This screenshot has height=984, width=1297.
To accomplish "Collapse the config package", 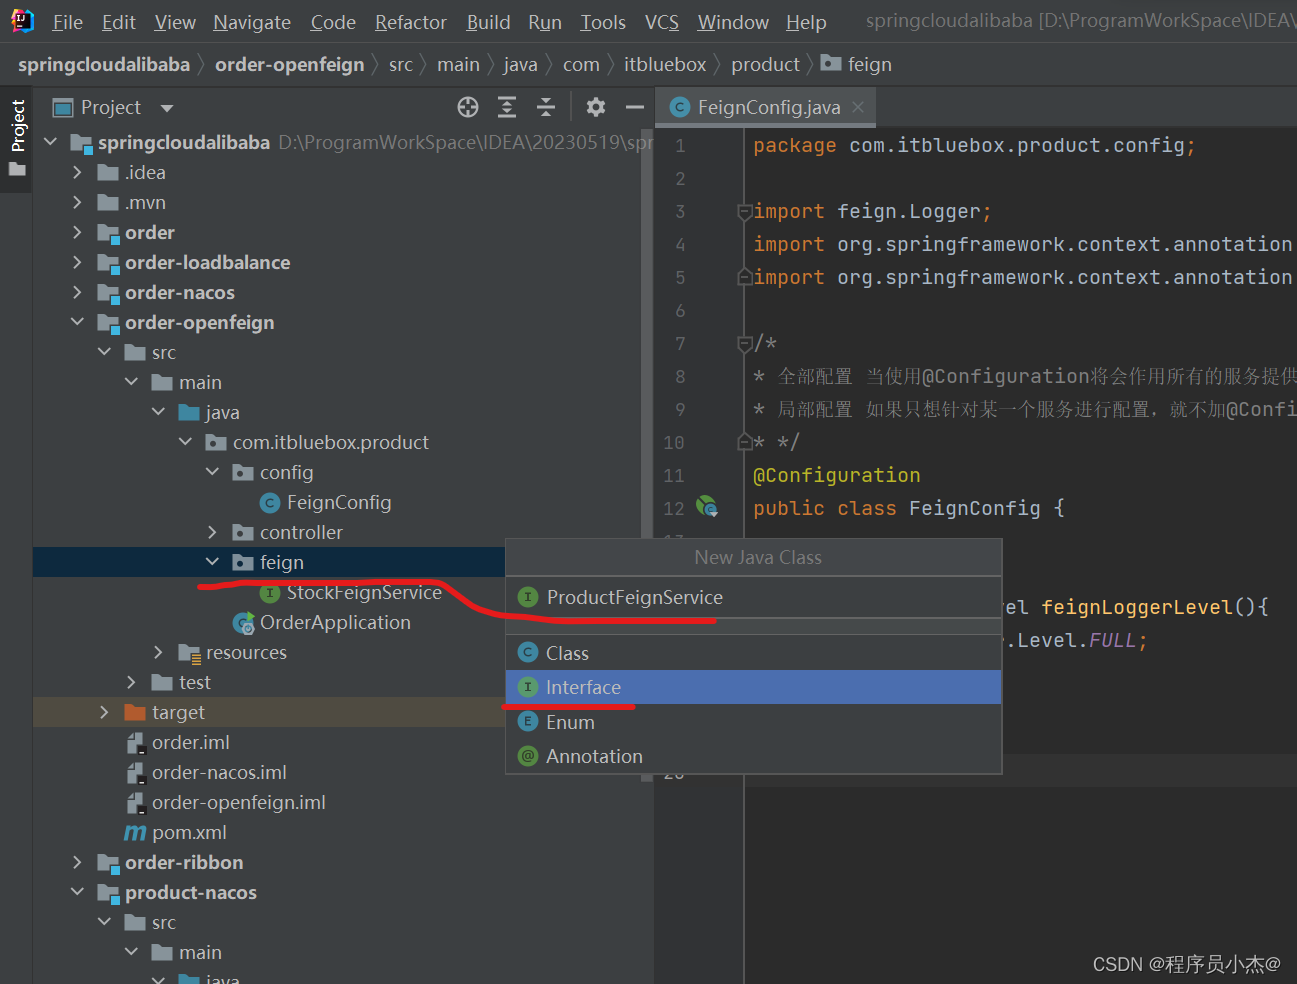I will 212,472.
